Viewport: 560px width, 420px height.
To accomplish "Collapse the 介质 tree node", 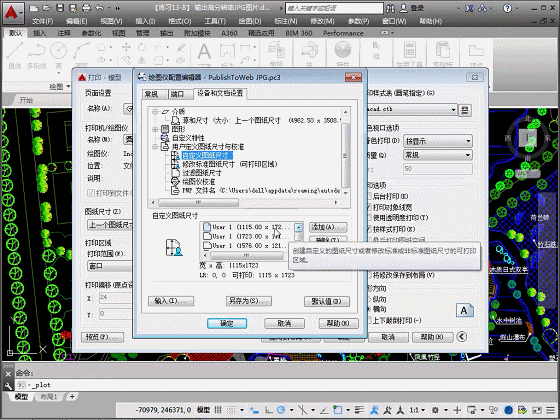I will click(155, 112).
